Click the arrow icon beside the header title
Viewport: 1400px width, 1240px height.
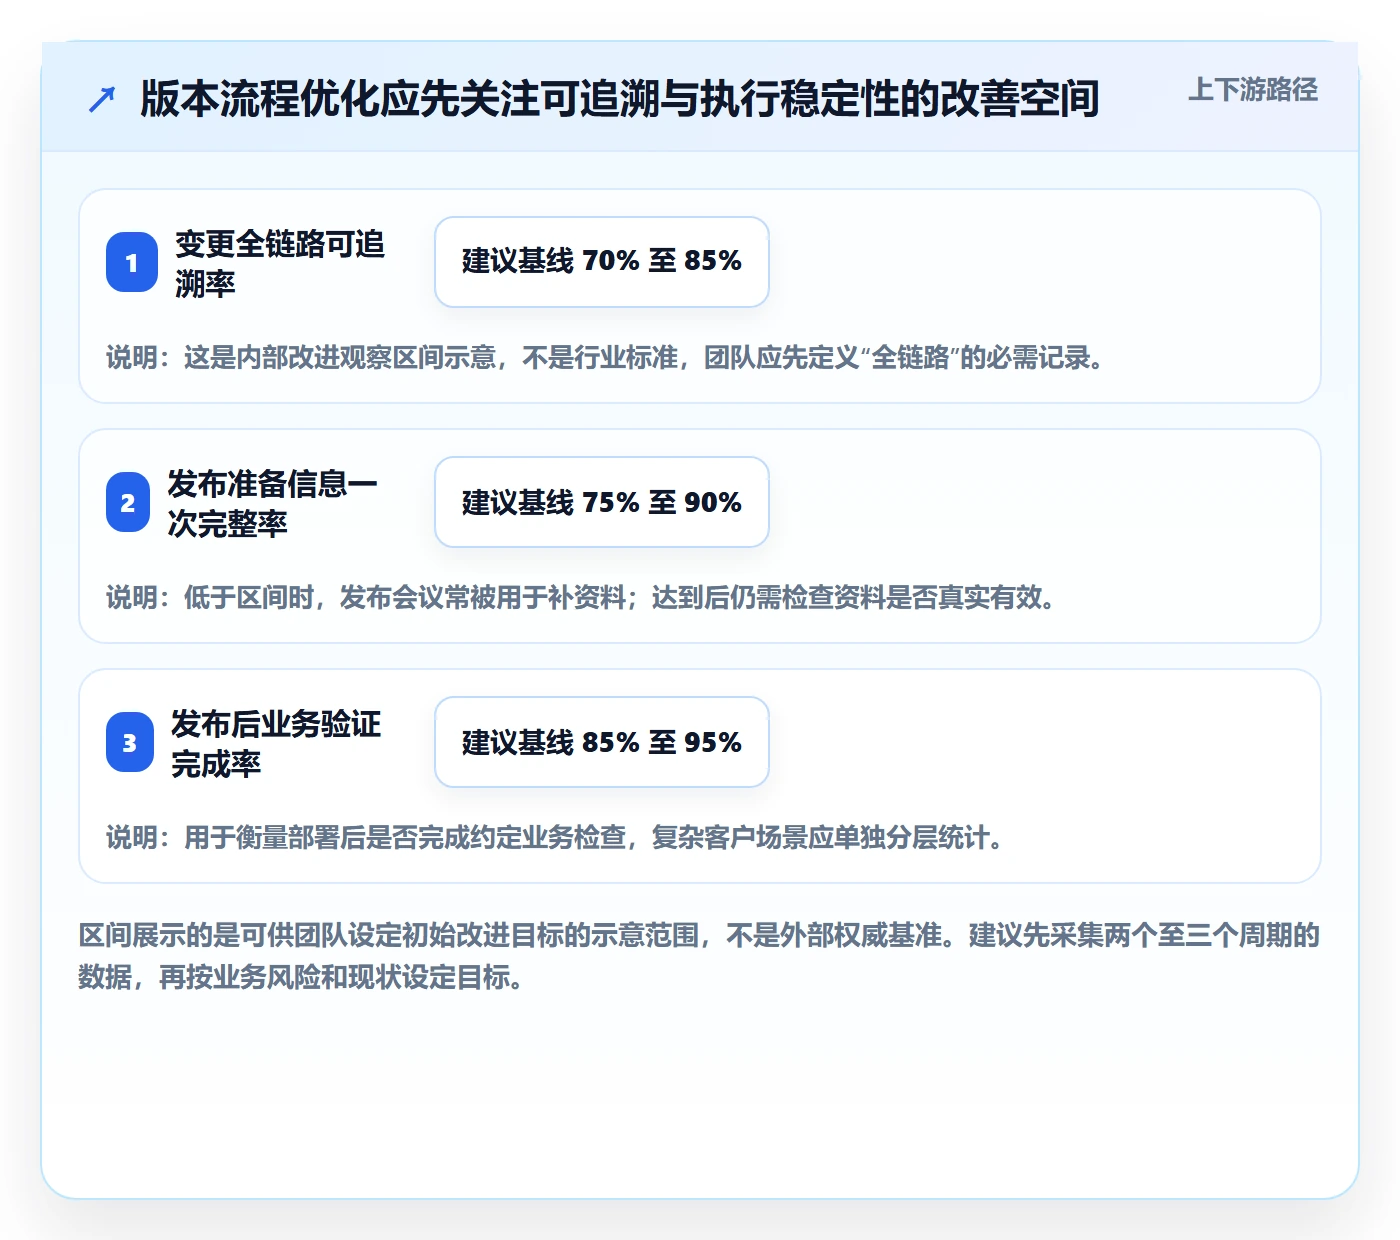[102, 99]
